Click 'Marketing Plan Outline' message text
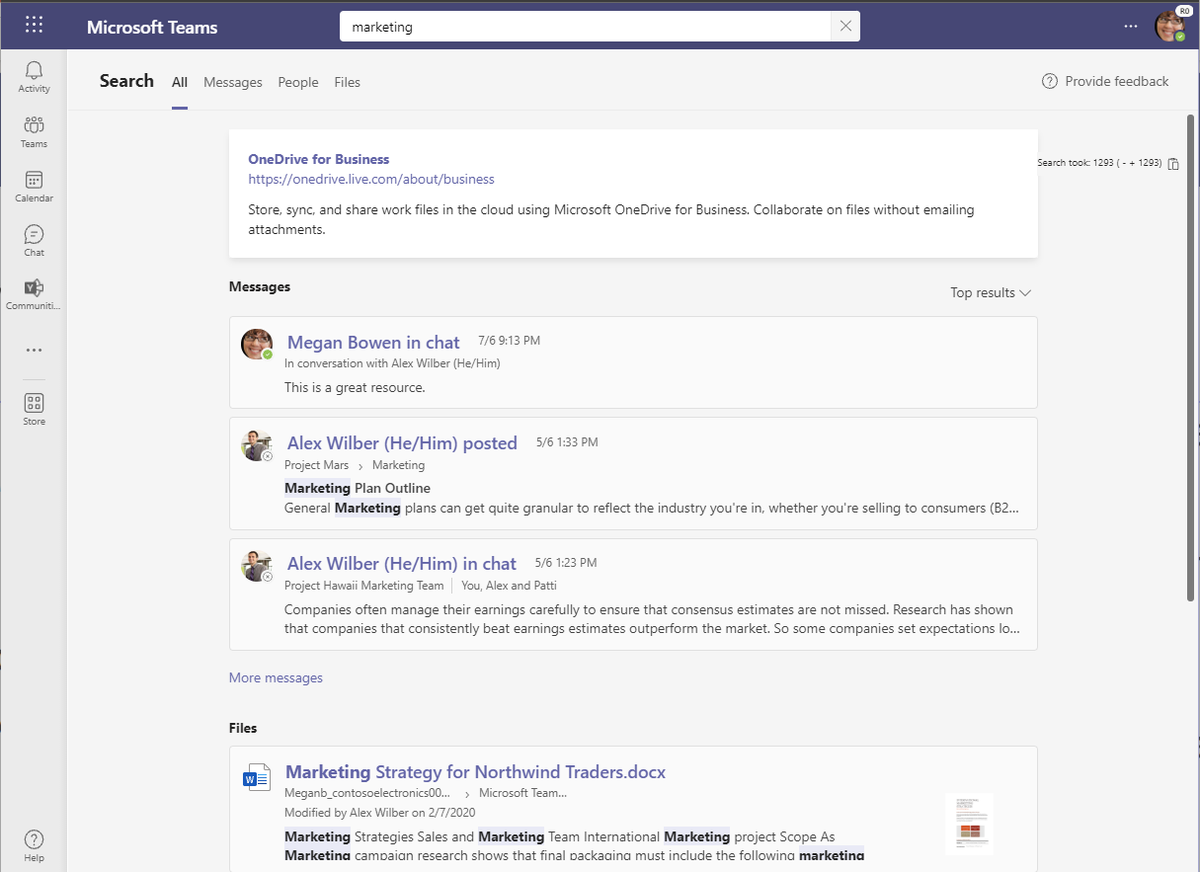Viewport: 1200px width, 872px height. [x=357, y=488]
